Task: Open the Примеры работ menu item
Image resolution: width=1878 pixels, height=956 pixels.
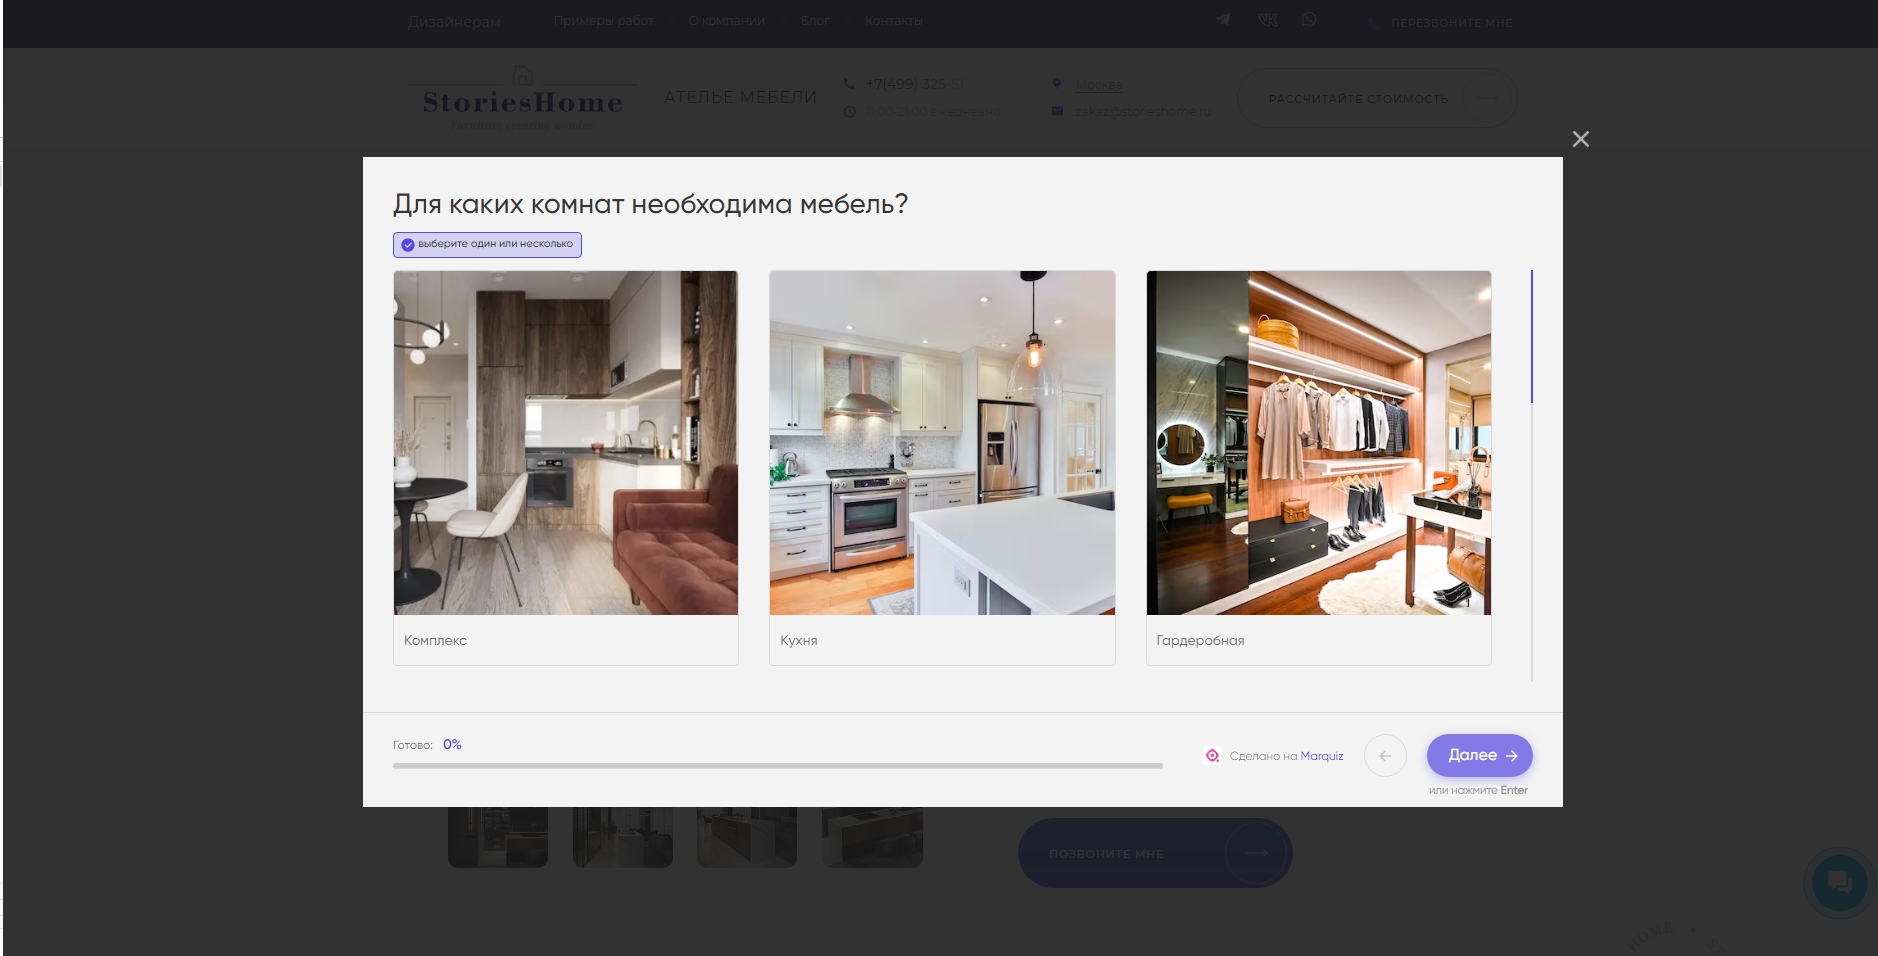Action: 603,21
